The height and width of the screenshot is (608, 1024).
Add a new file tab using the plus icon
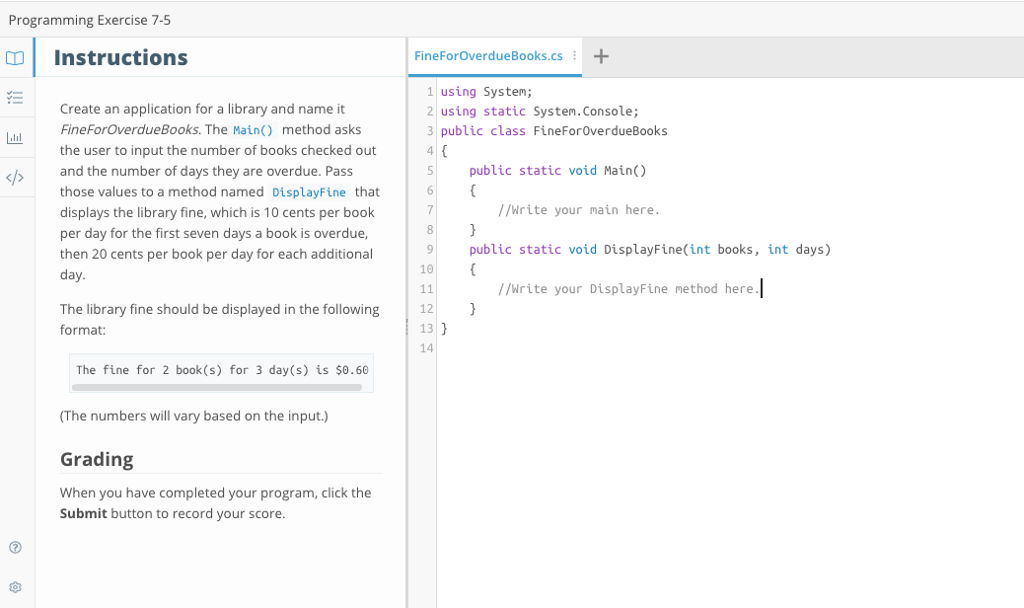coord(600,57)
